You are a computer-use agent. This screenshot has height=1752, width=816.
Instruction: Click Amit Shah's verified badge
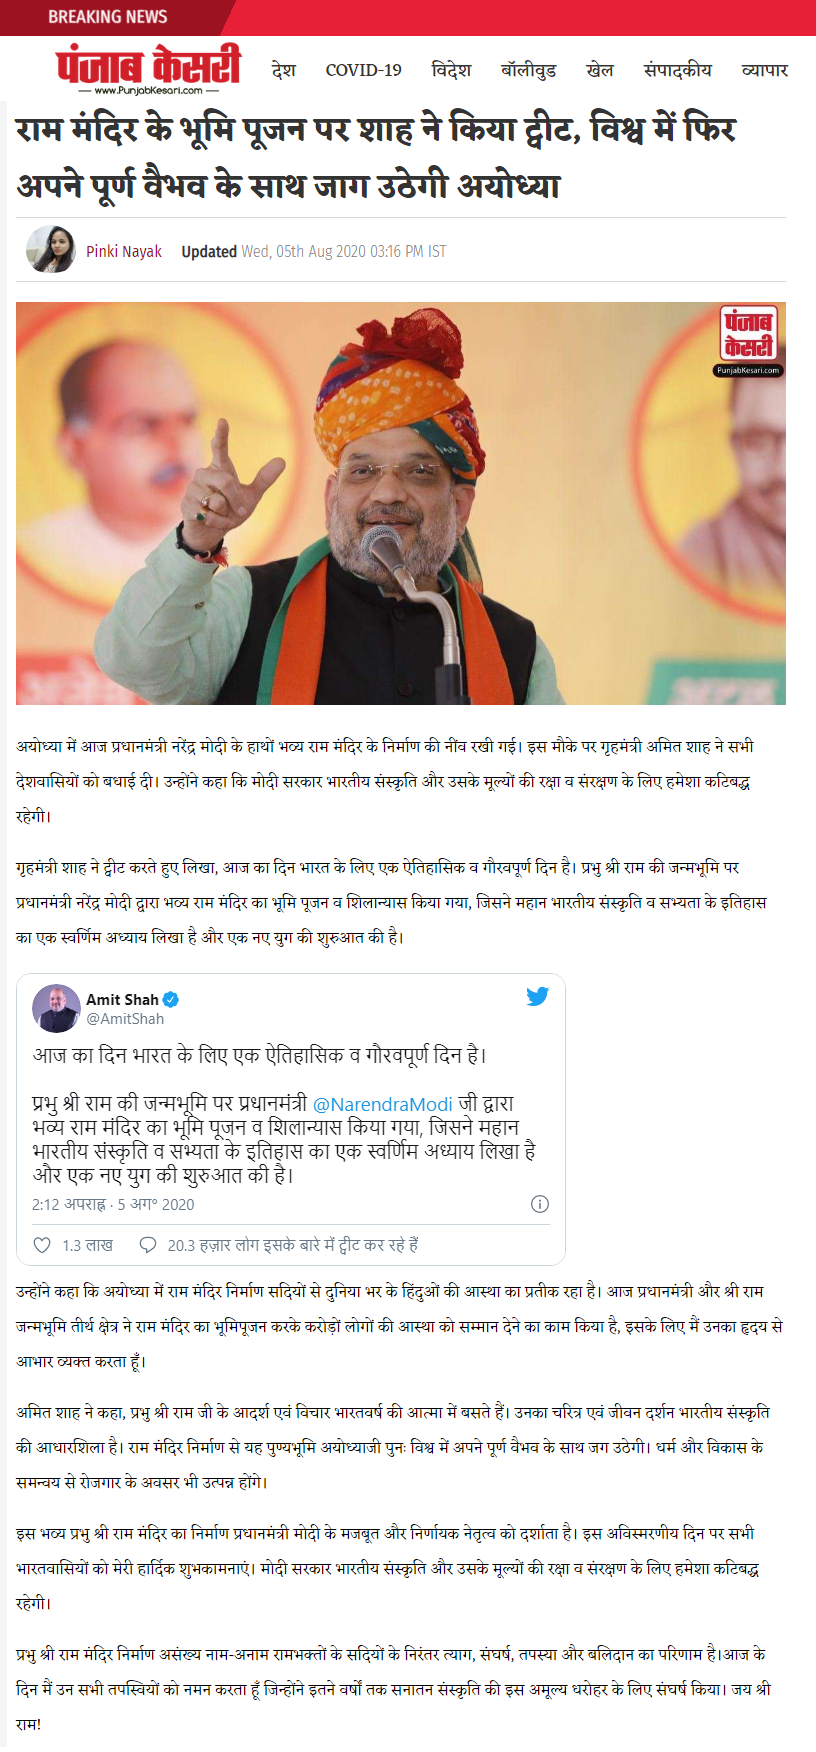point(171,999)
